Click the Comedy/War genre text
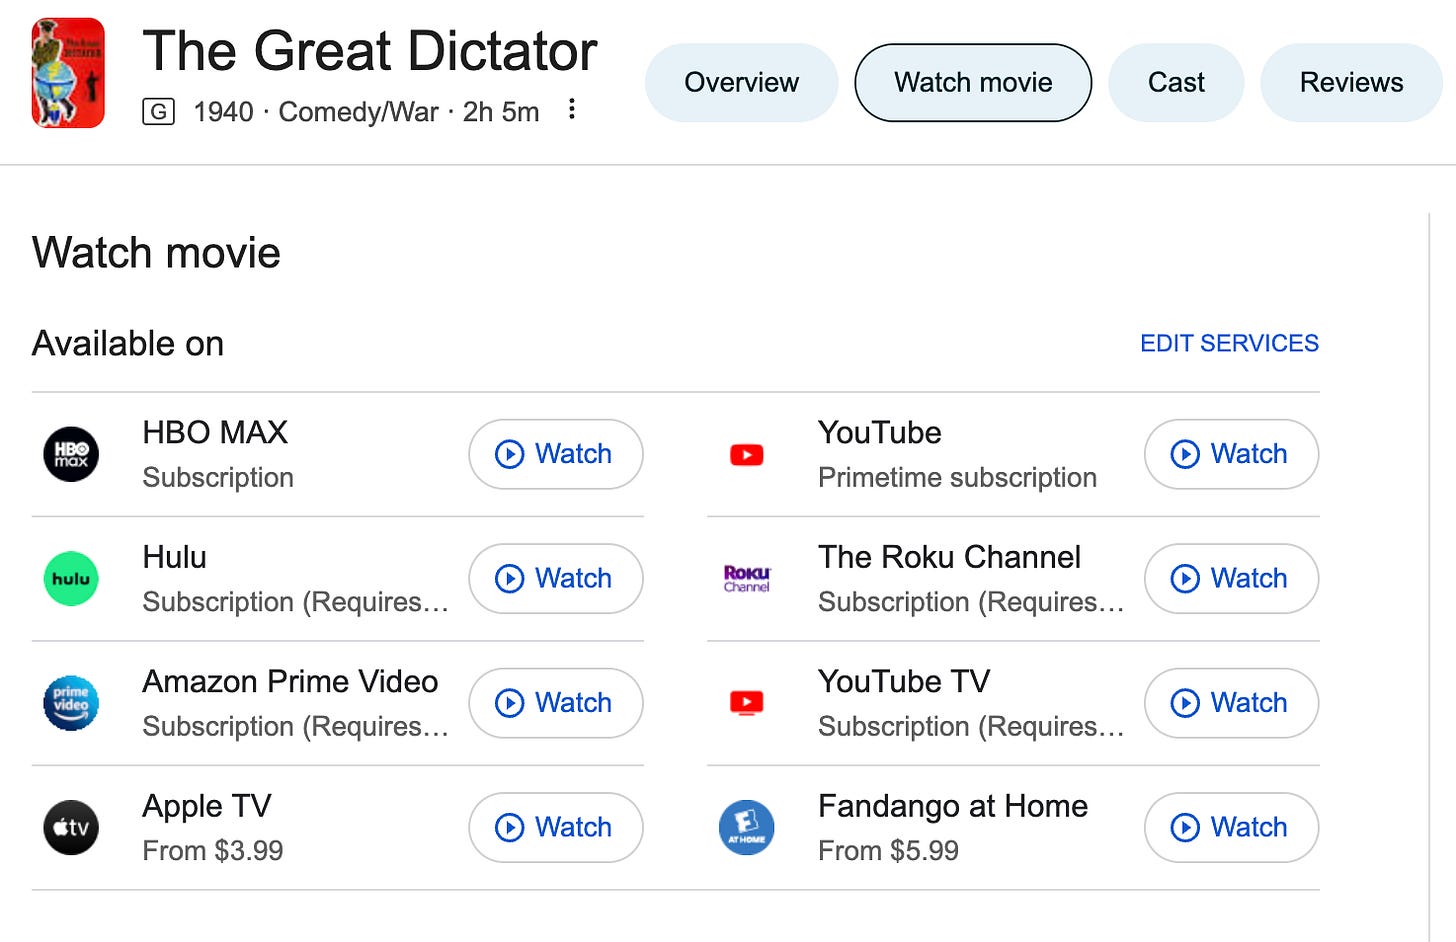The image size is (1456, 942). coord(358,112)
